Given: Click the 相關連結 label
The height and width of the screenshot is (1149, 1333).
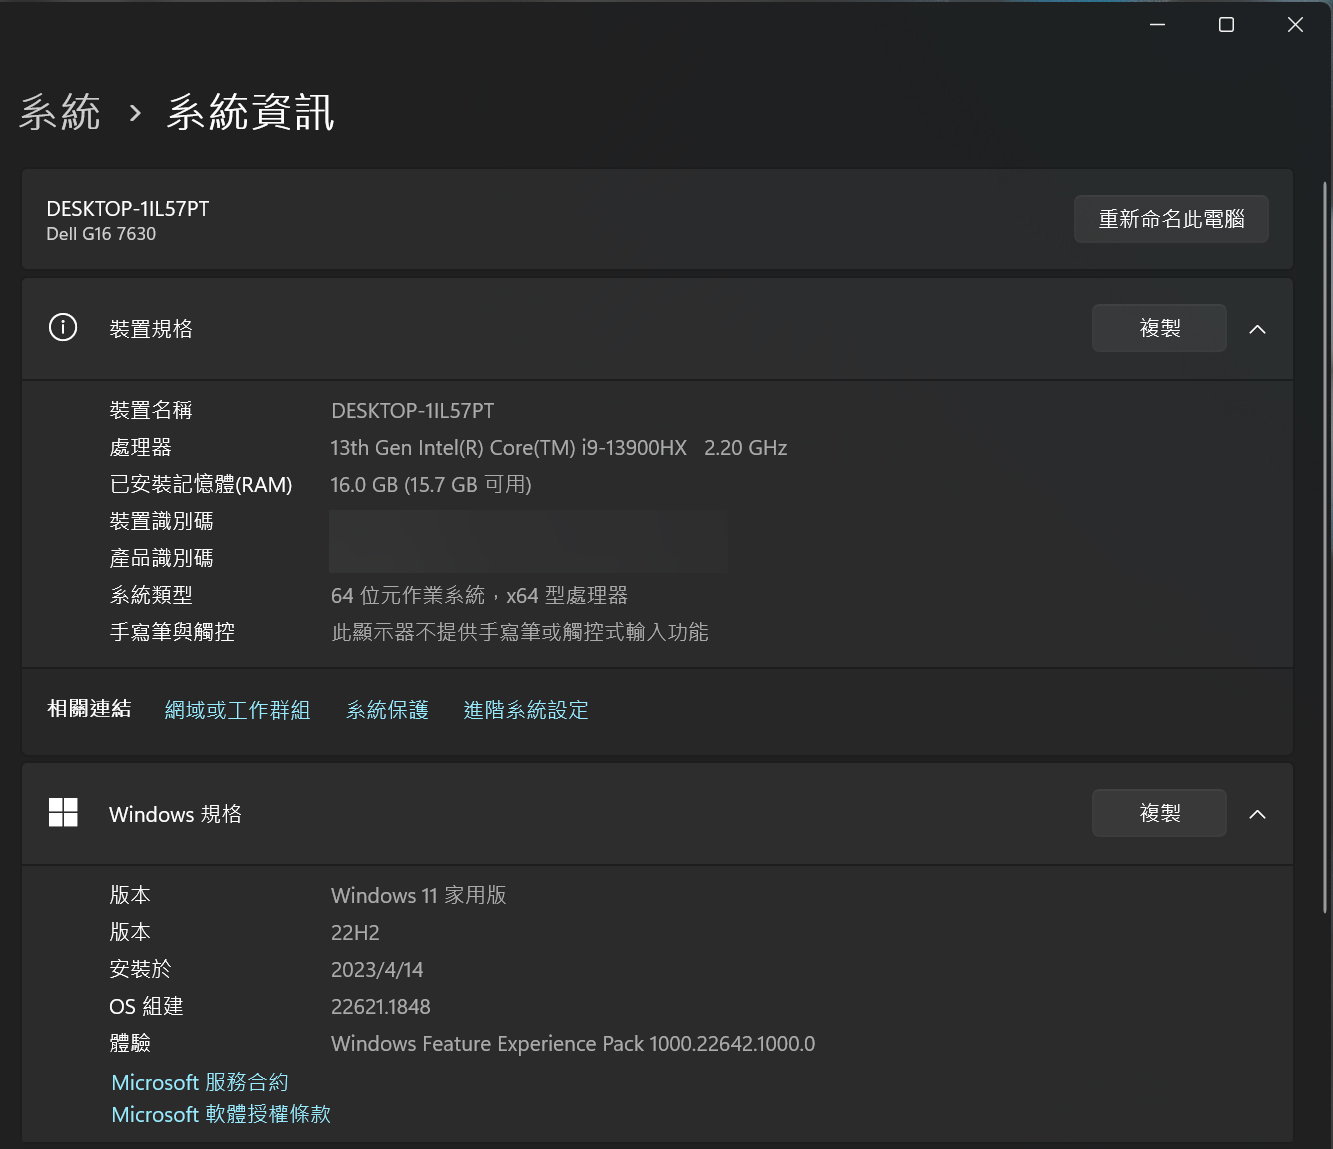Looking at the screenshot, I should 89,709.
